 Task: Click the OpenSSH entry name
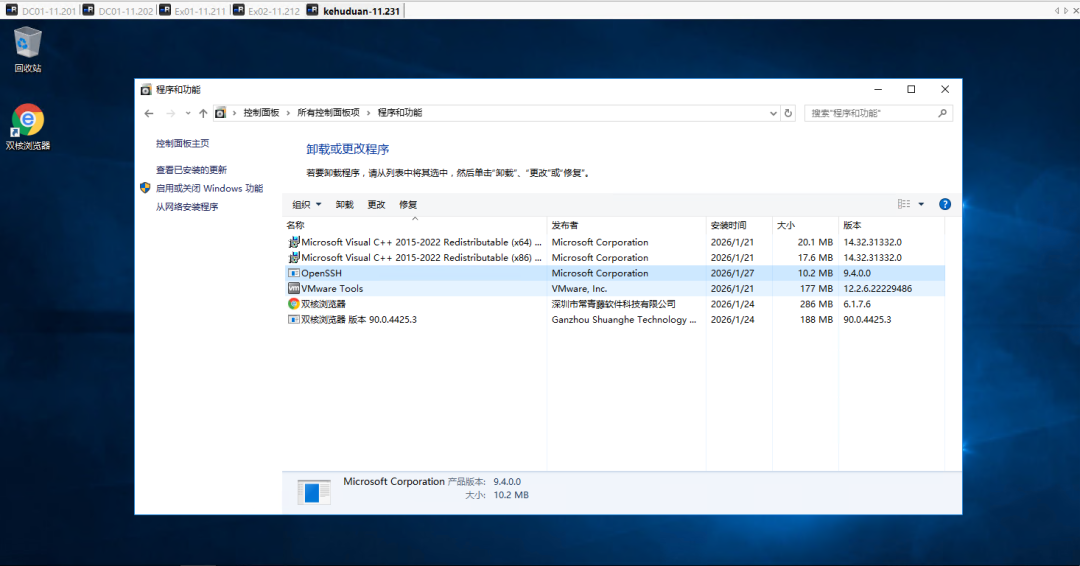click(321, 273)
